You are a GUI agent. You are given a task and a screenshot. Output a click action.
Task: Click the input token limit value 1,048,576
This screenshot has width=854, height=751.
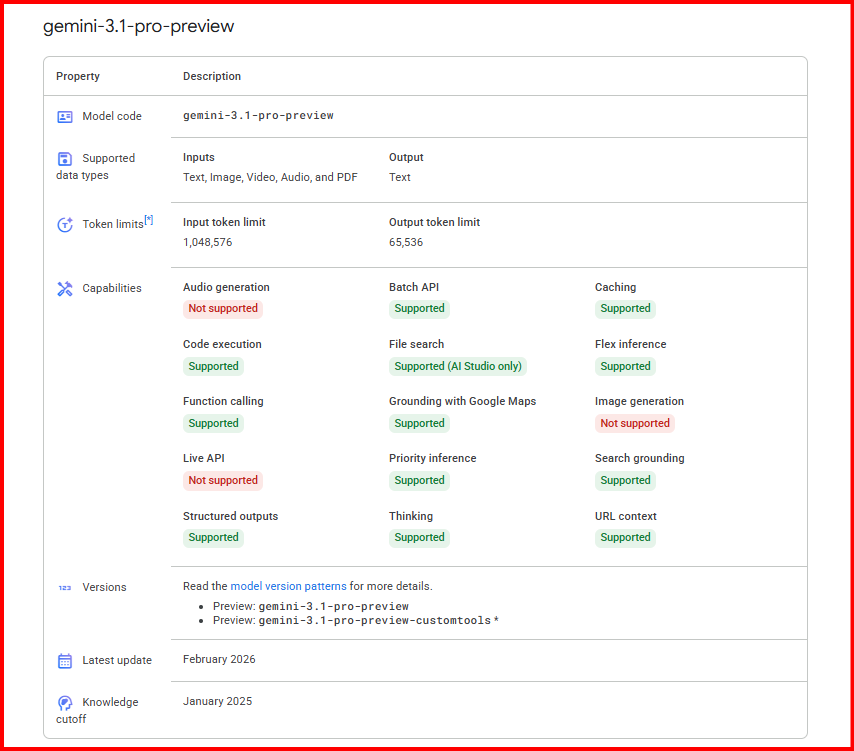pos(208,242)
